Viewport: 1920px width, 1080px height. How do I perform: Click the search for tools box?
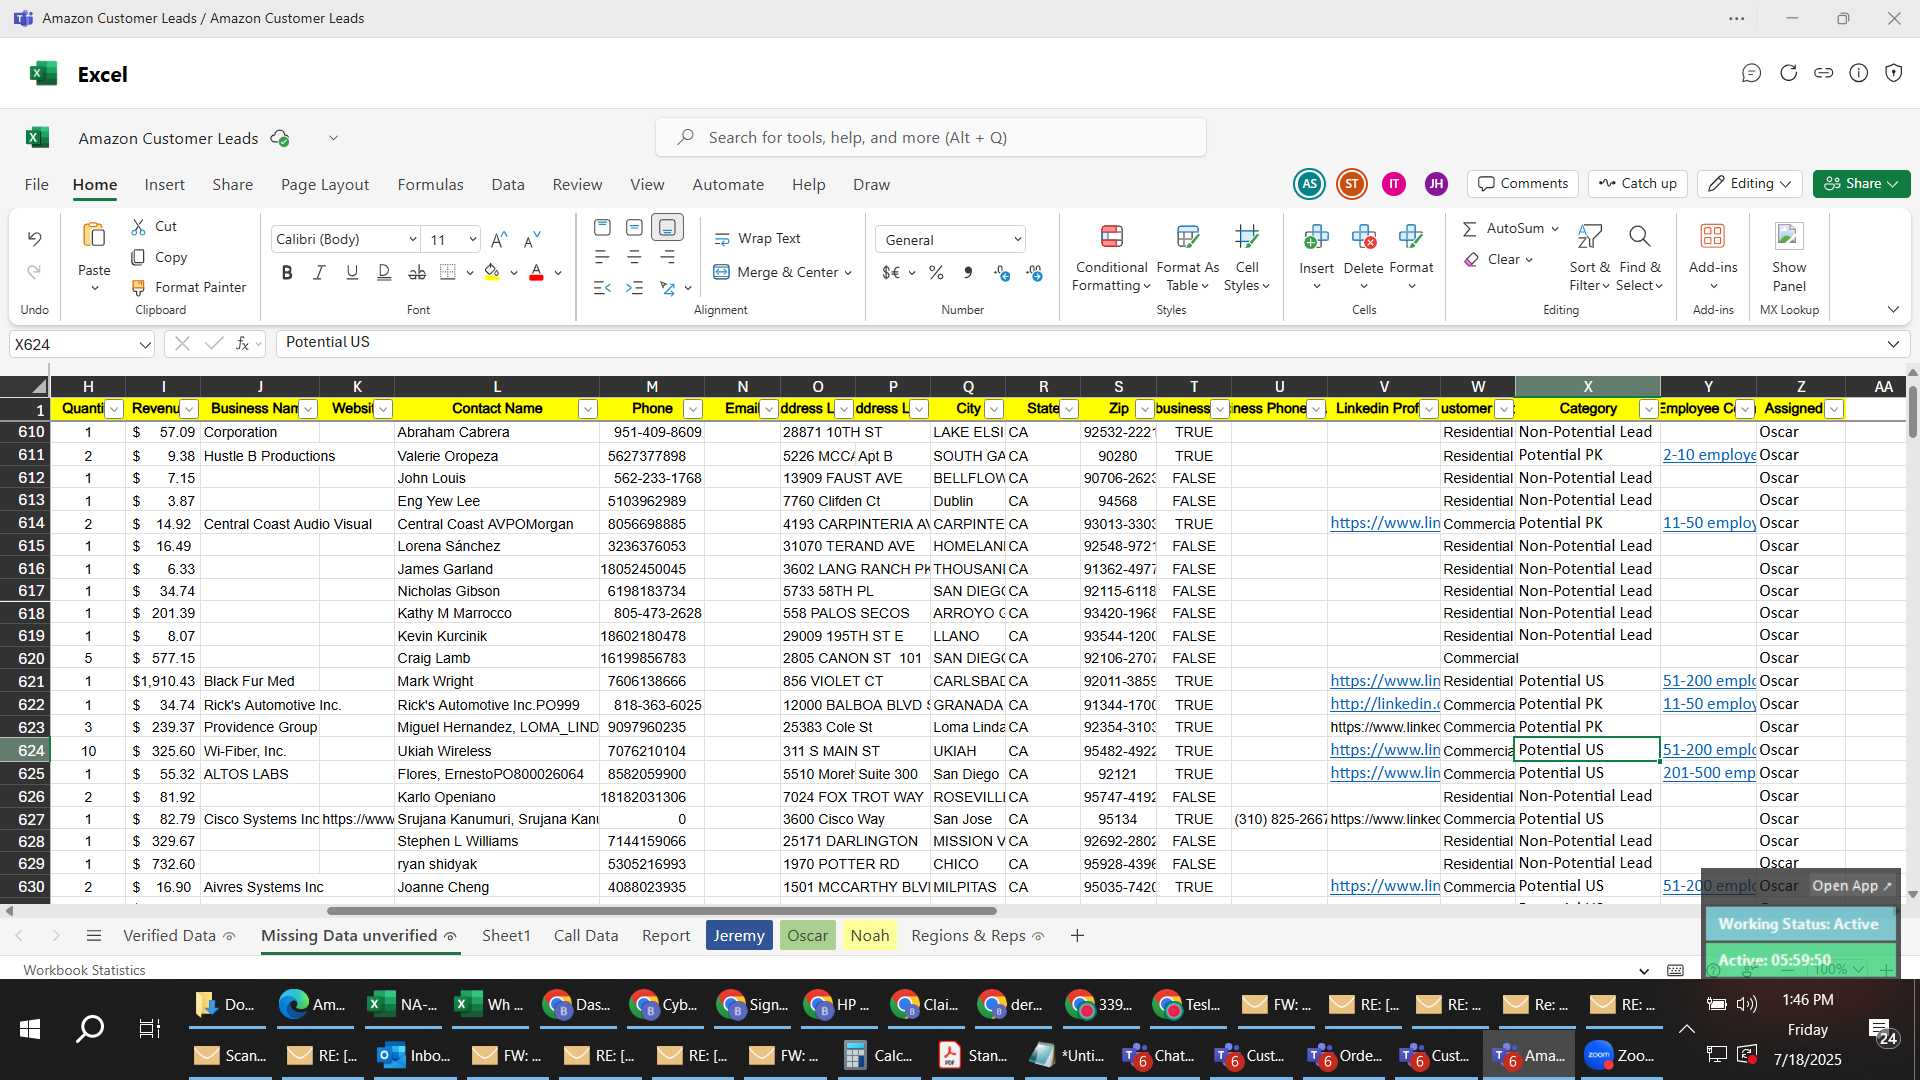(x=930, y=137)
